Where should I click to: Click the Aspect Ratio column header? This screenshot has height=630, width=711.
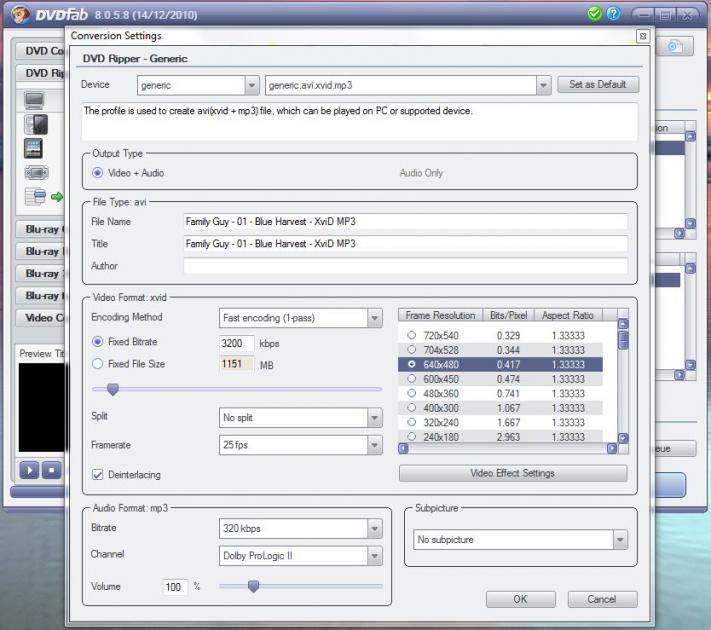pyautogui.click(x=568, y=315)
